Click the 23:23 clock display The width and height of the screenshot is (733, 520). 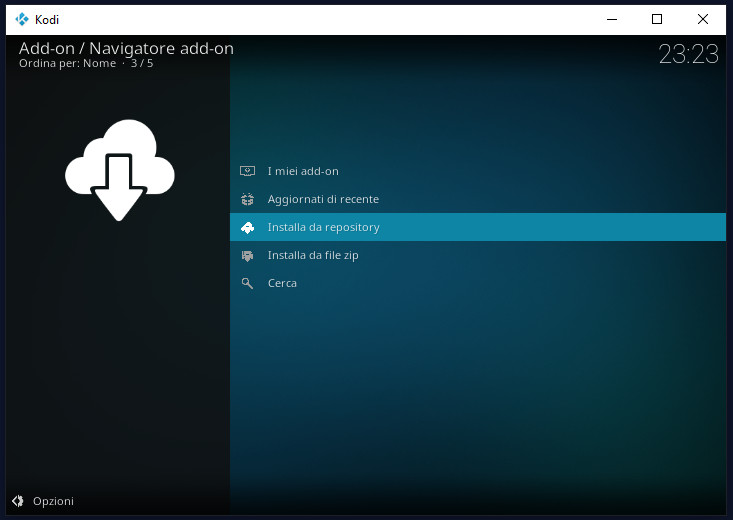(x=688, y=54)
